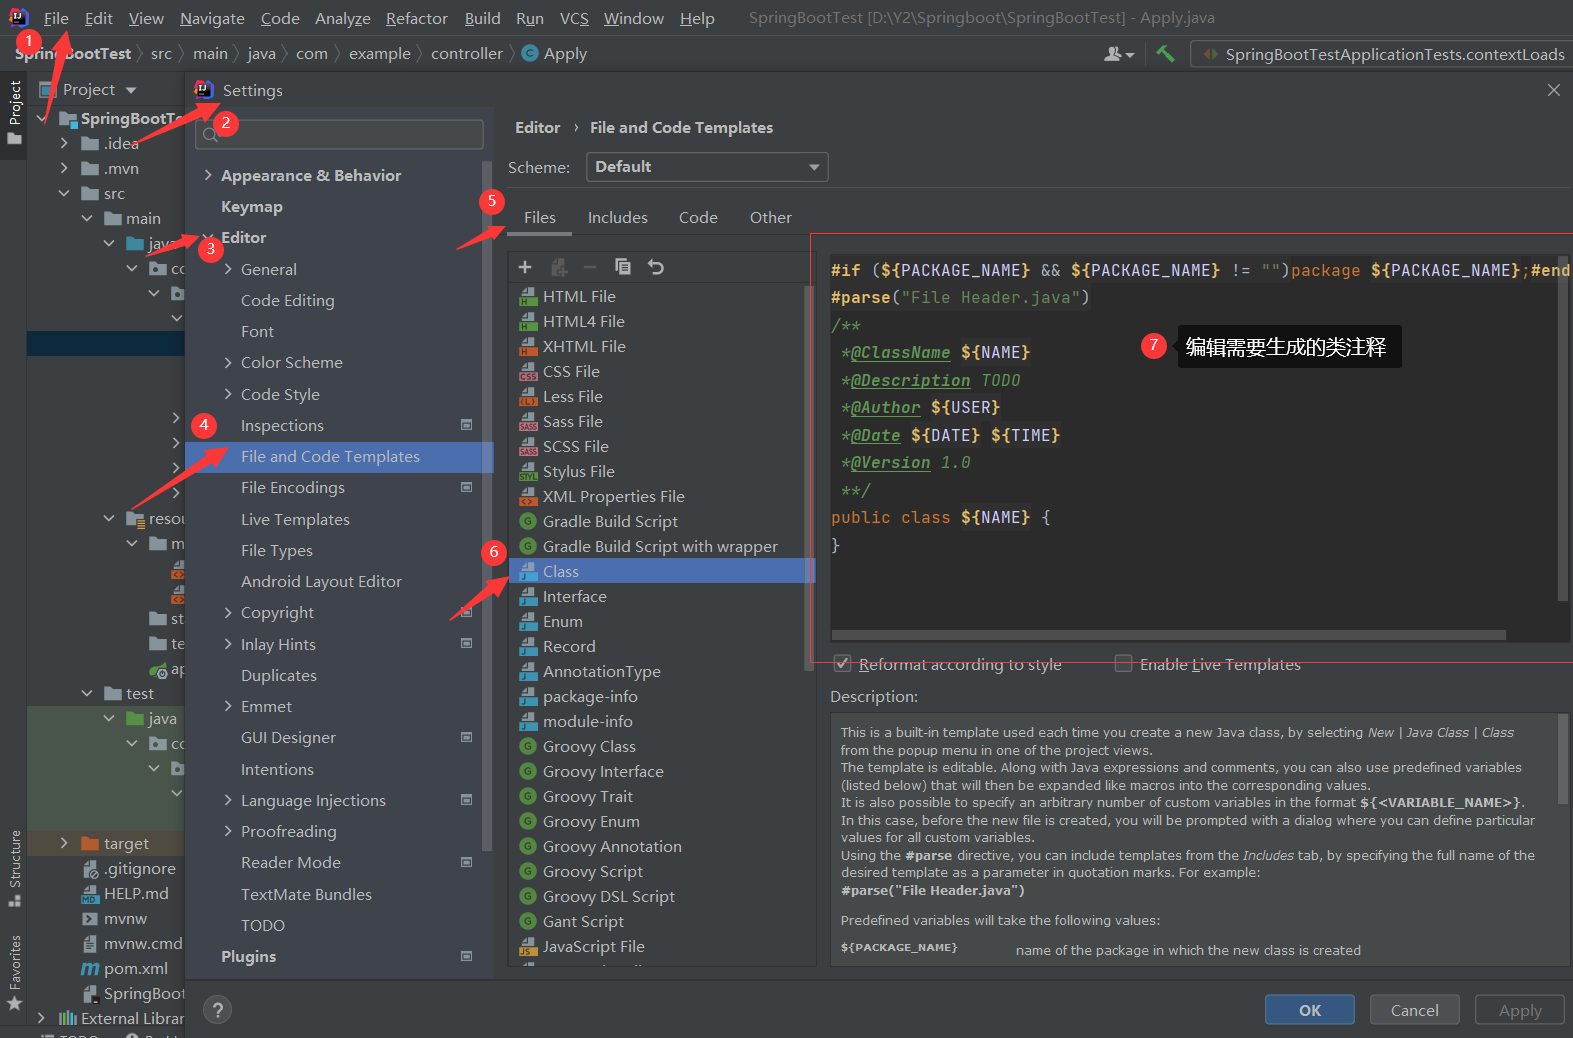The height and width of the screenshot is (1038, 1573).
Task: Expand the Copyright node
Action: point(228,612)
